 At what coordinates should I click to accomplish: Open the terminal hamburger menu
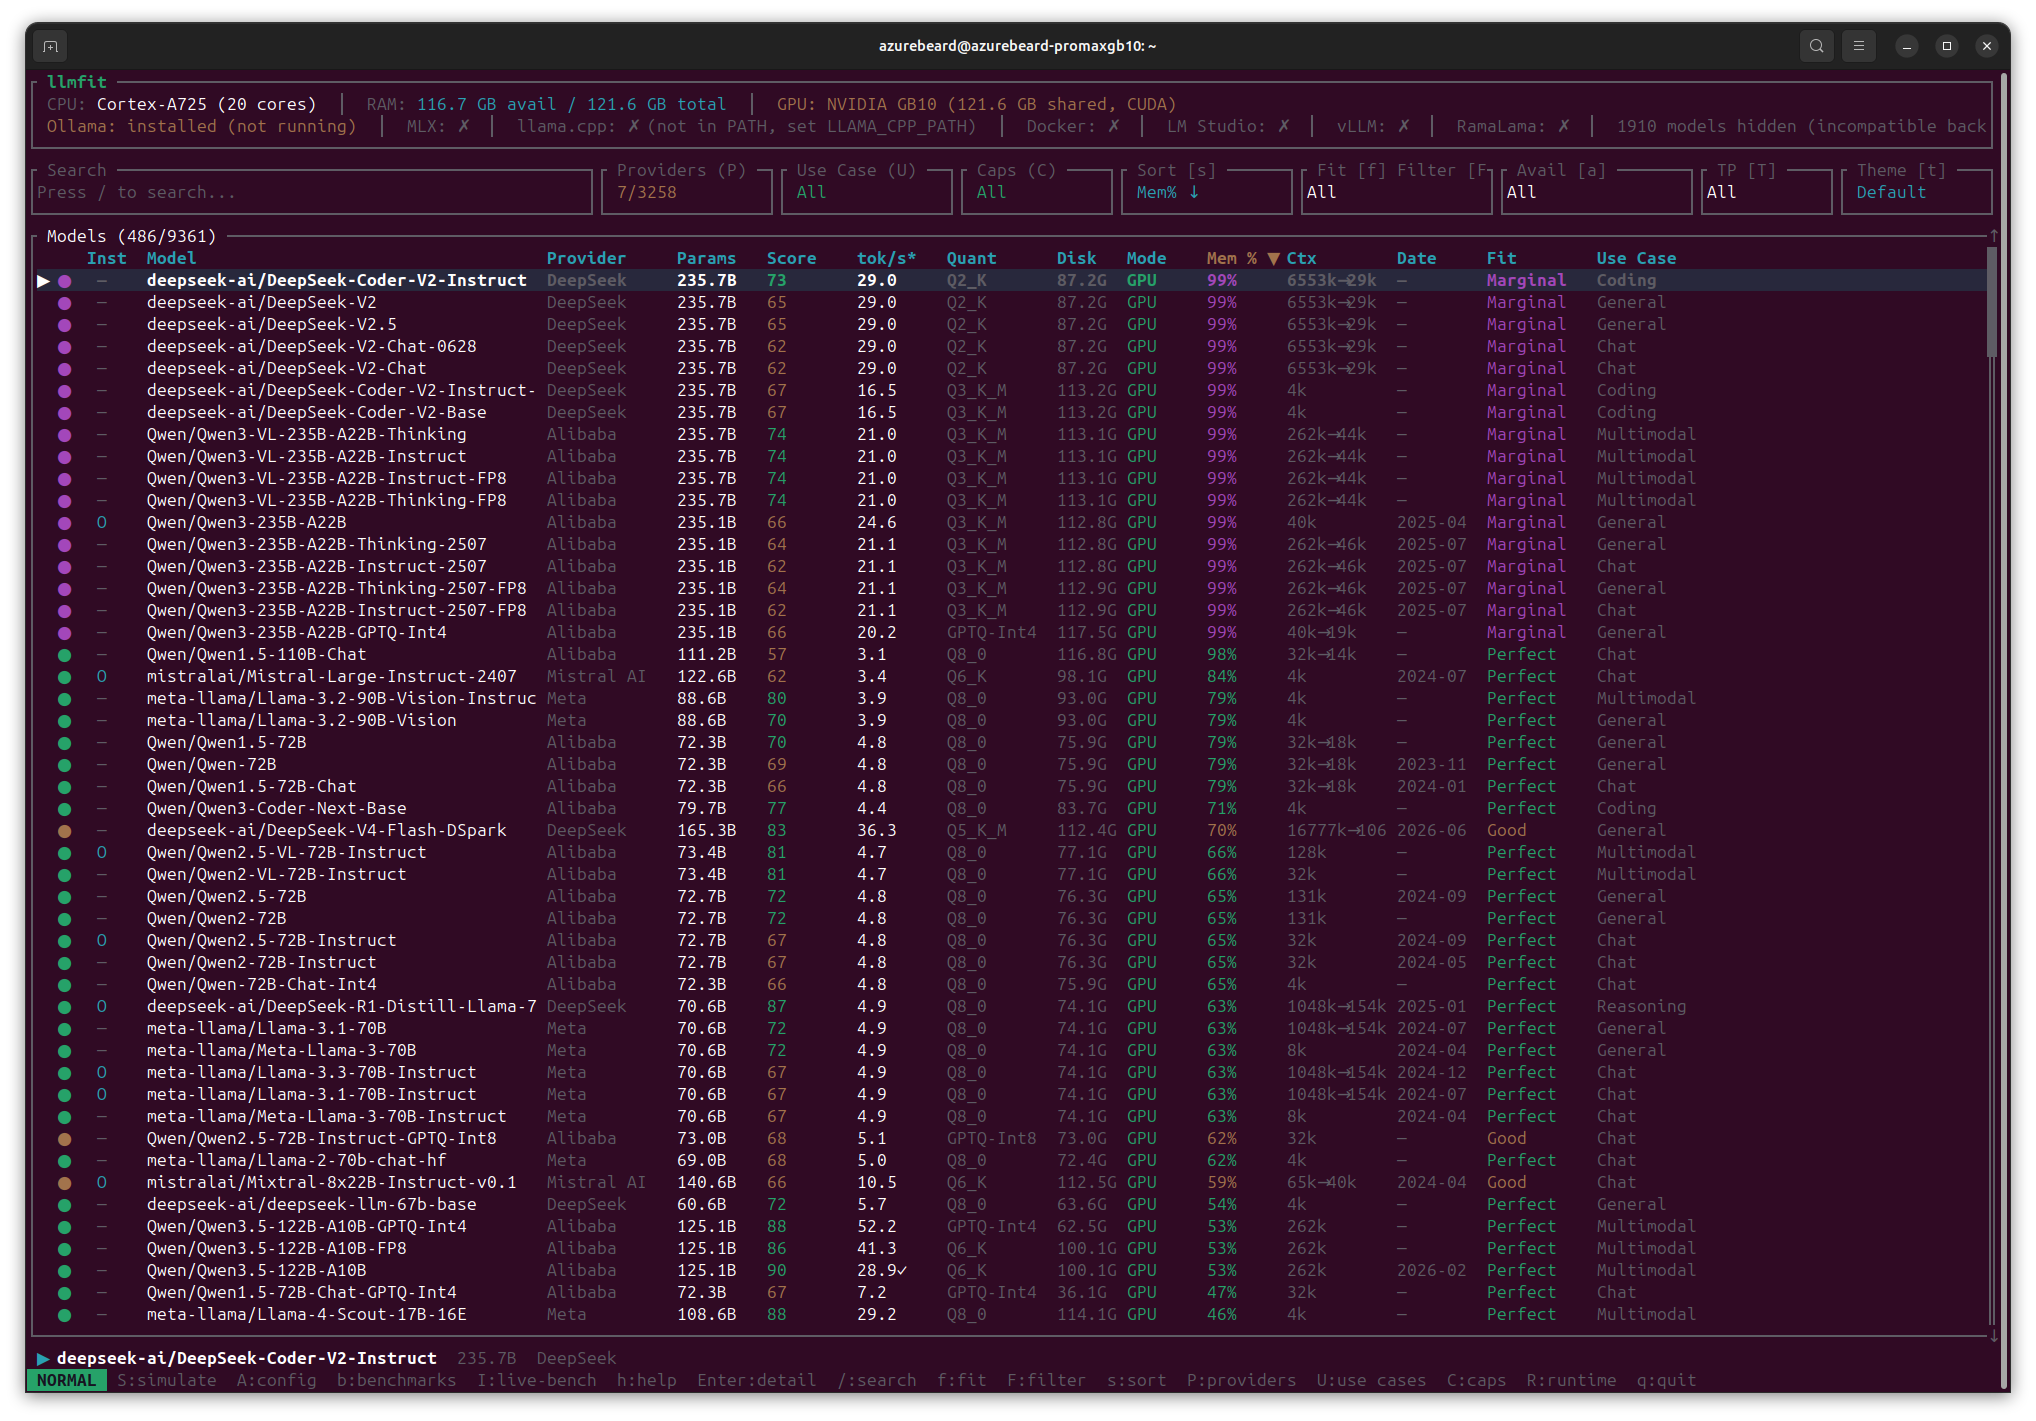pyautogui.click(x=1859, y=46)
